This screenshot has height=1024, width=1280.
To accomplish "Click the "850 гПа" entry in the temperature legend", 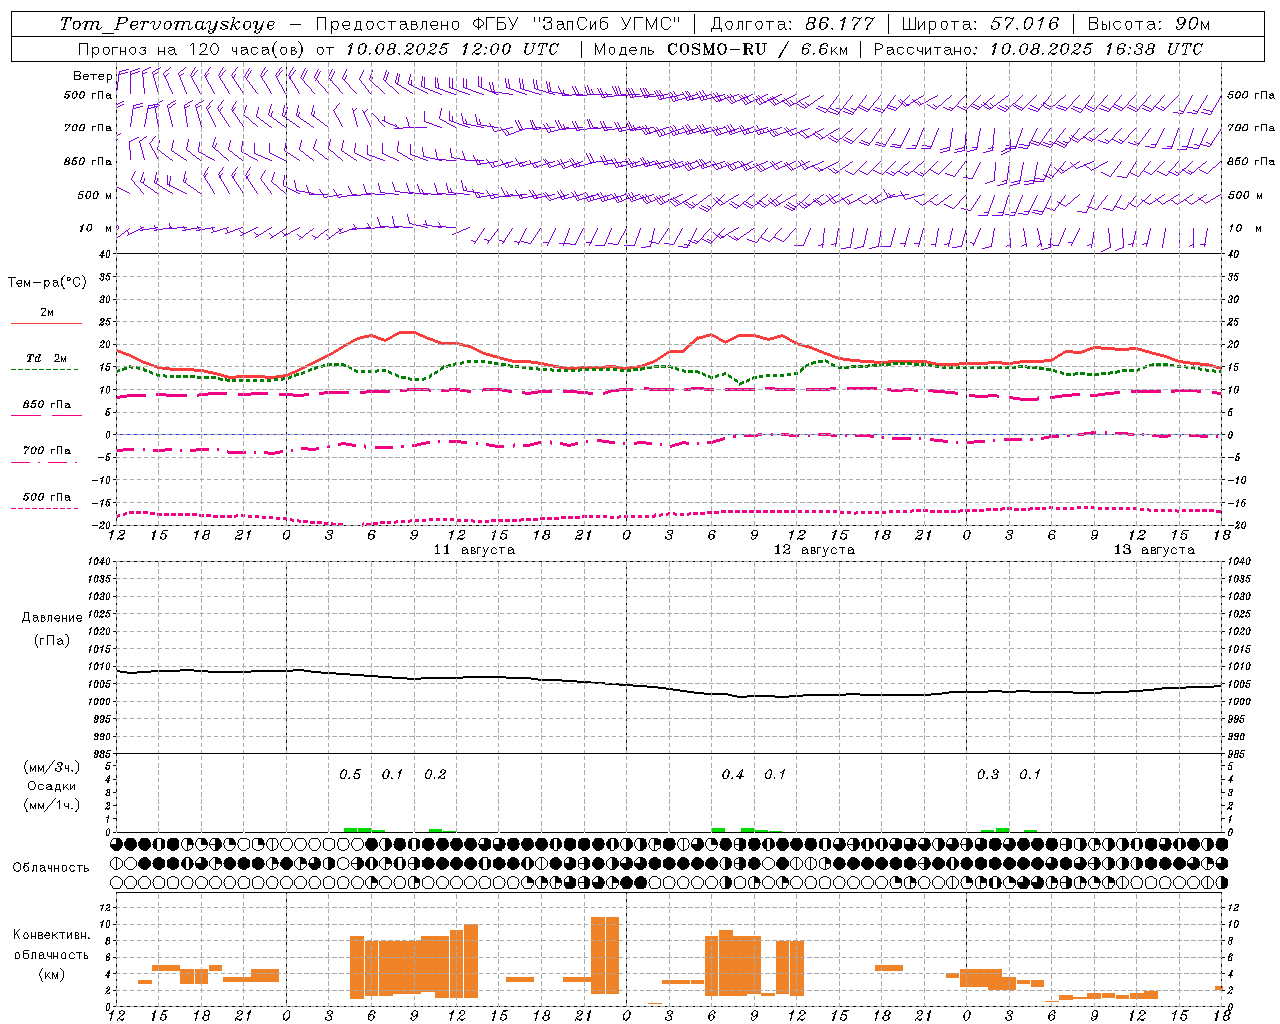I will pos(46,404).
